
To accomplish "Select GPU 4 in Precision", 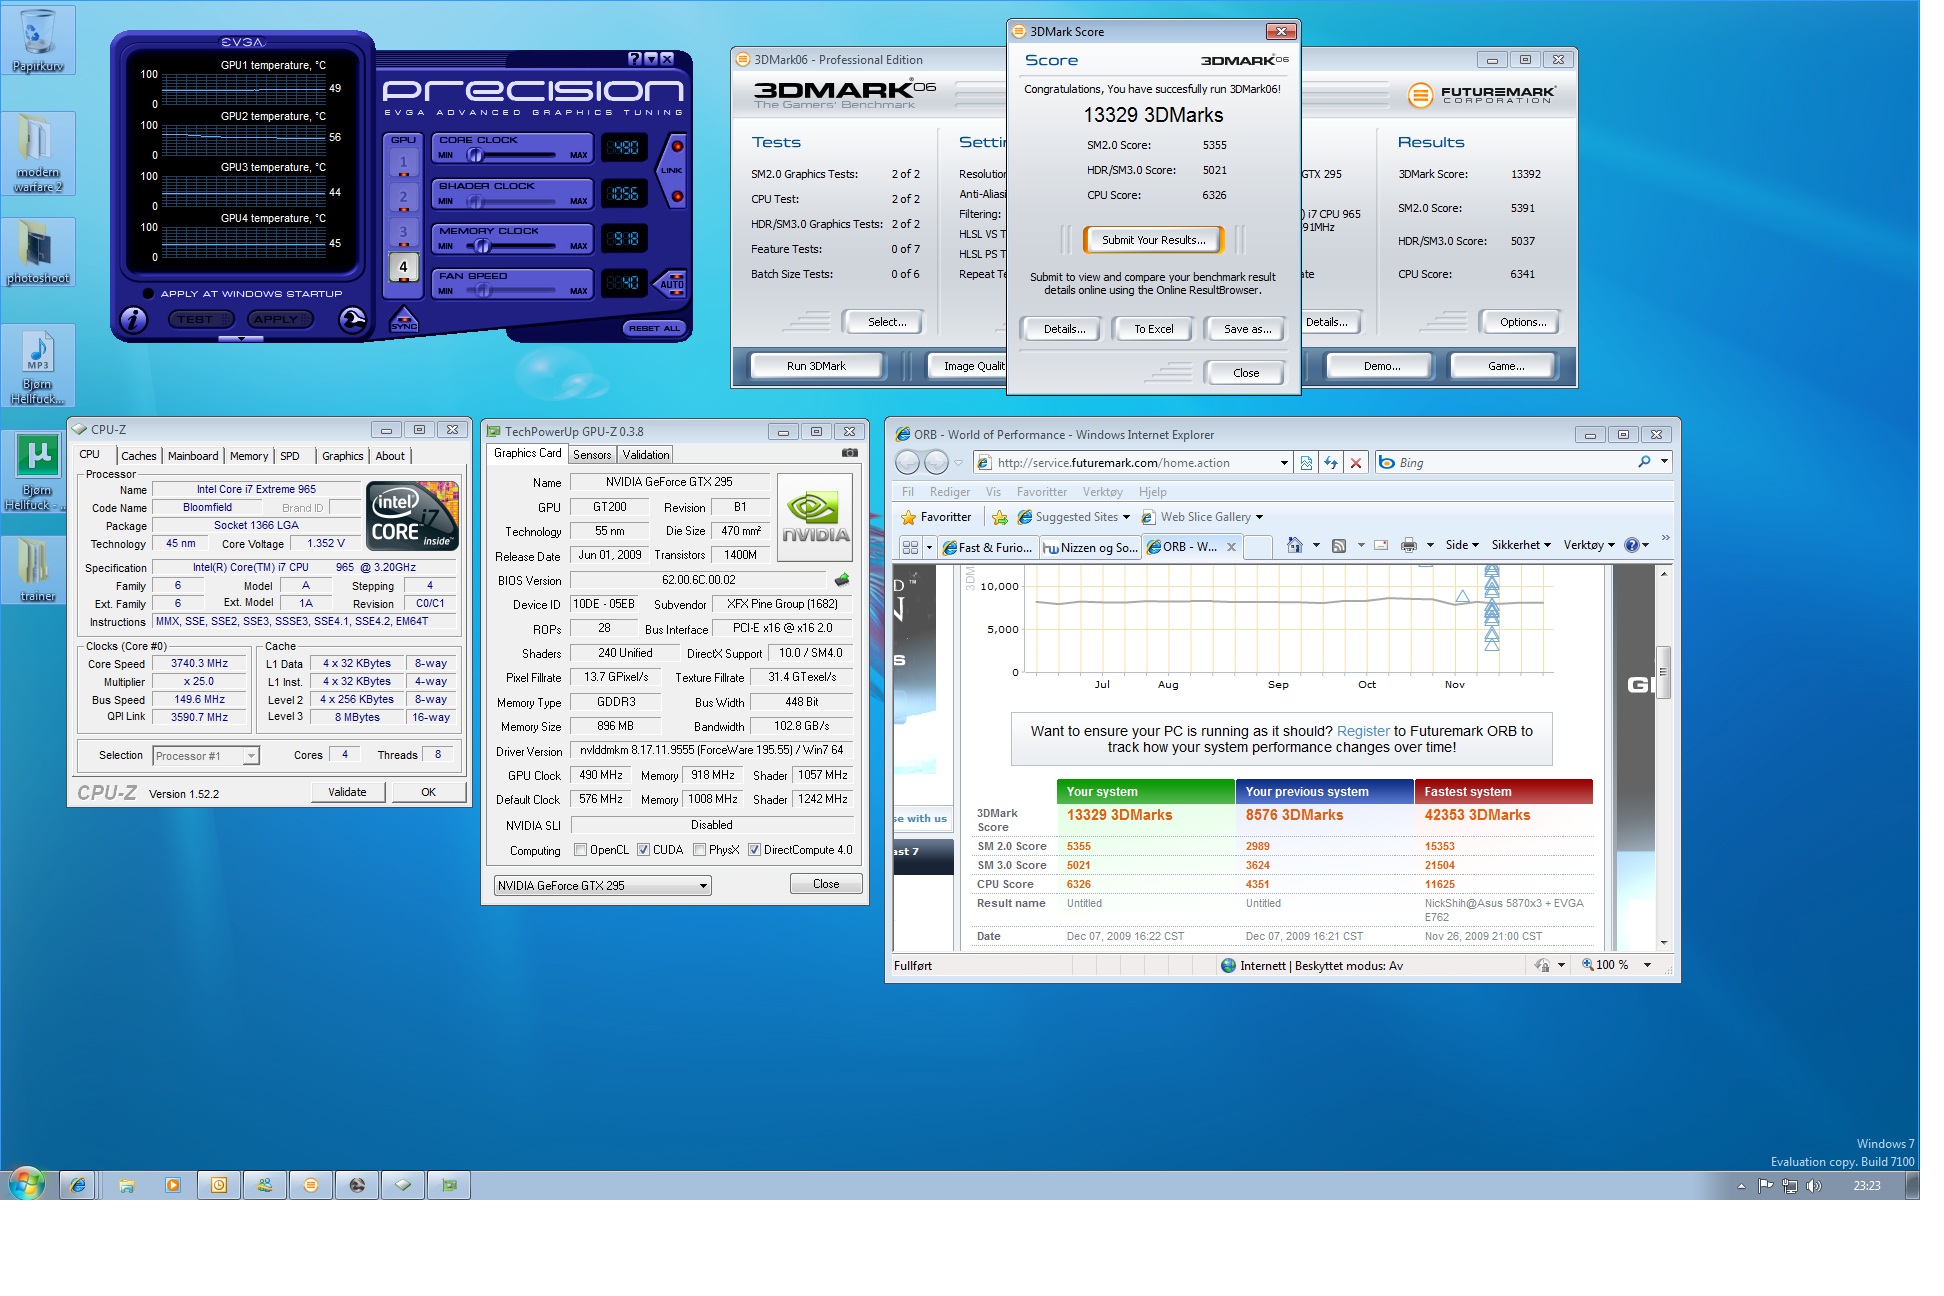I will click(403, 267).
